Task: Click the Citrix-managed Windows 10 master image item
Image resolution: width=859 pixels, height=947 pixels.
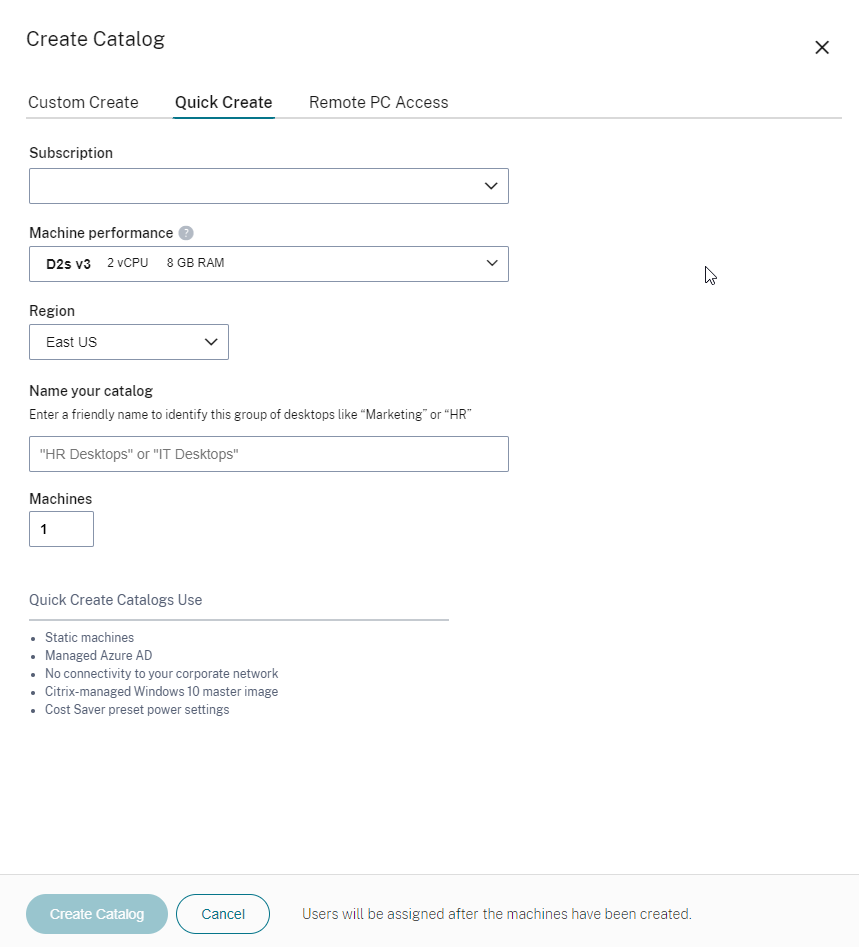Action: (x=161, y=691)
